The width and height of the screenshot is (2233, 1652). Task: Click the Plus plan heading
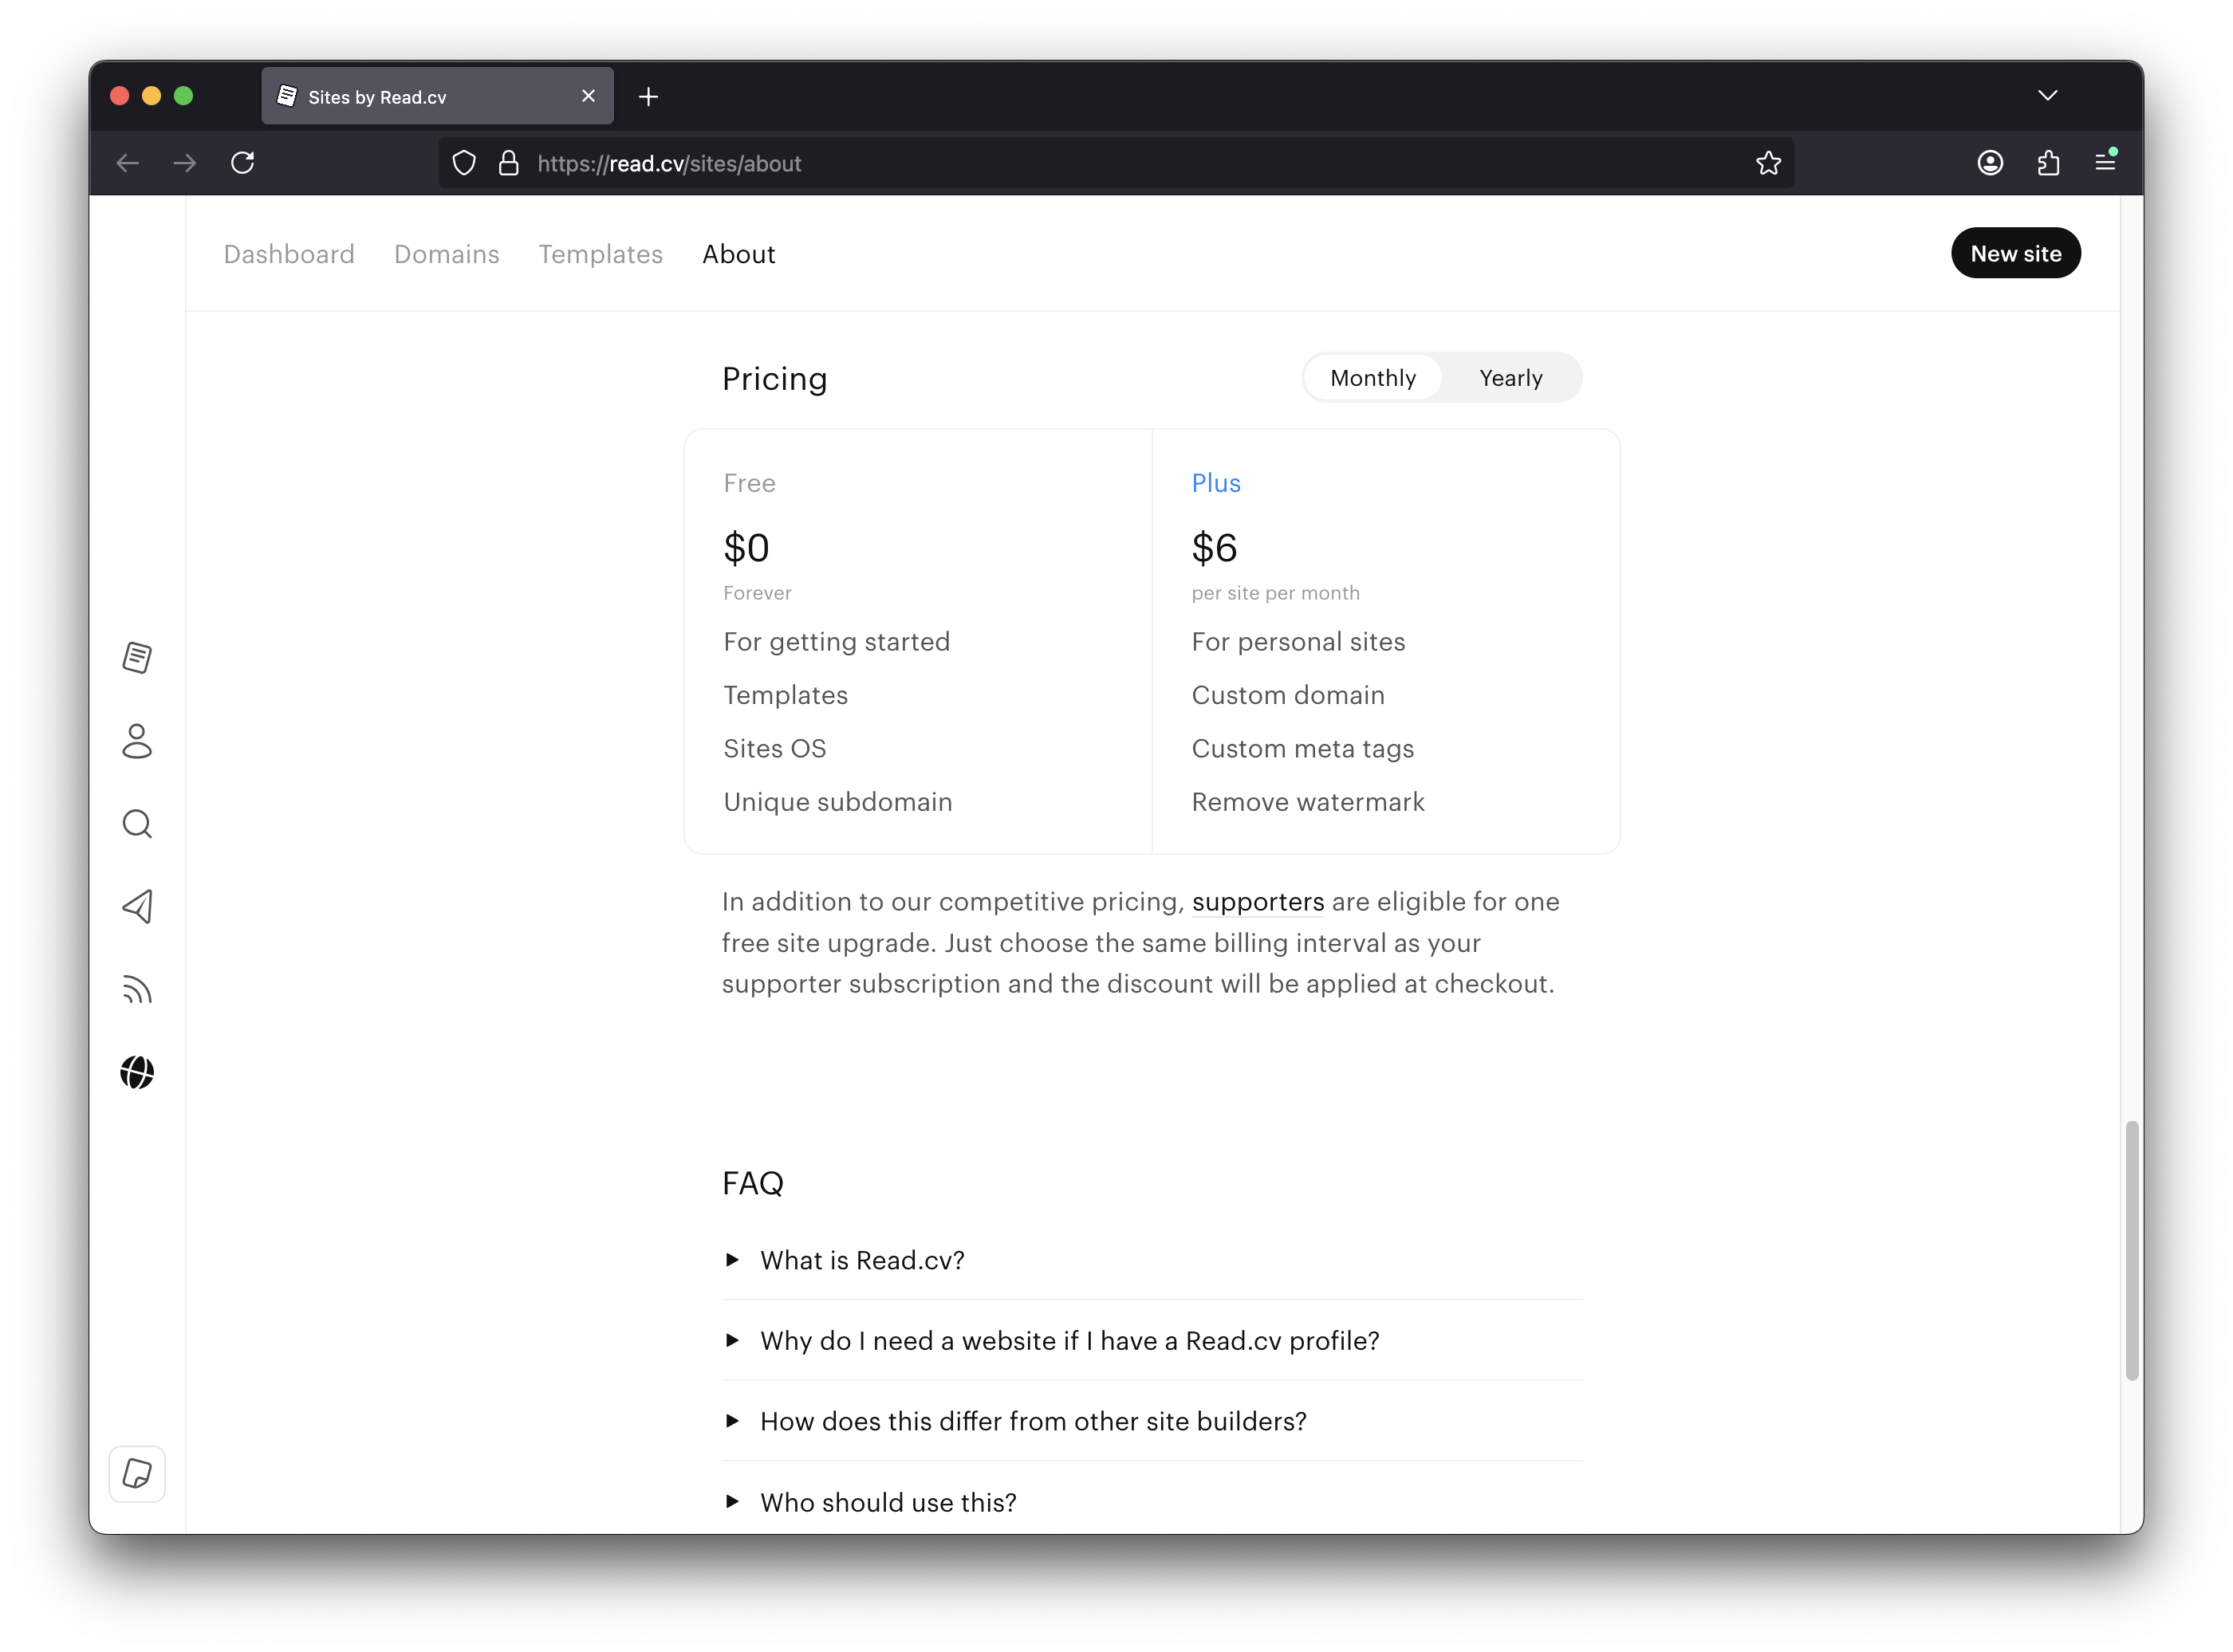click(x=1215, y=483)
